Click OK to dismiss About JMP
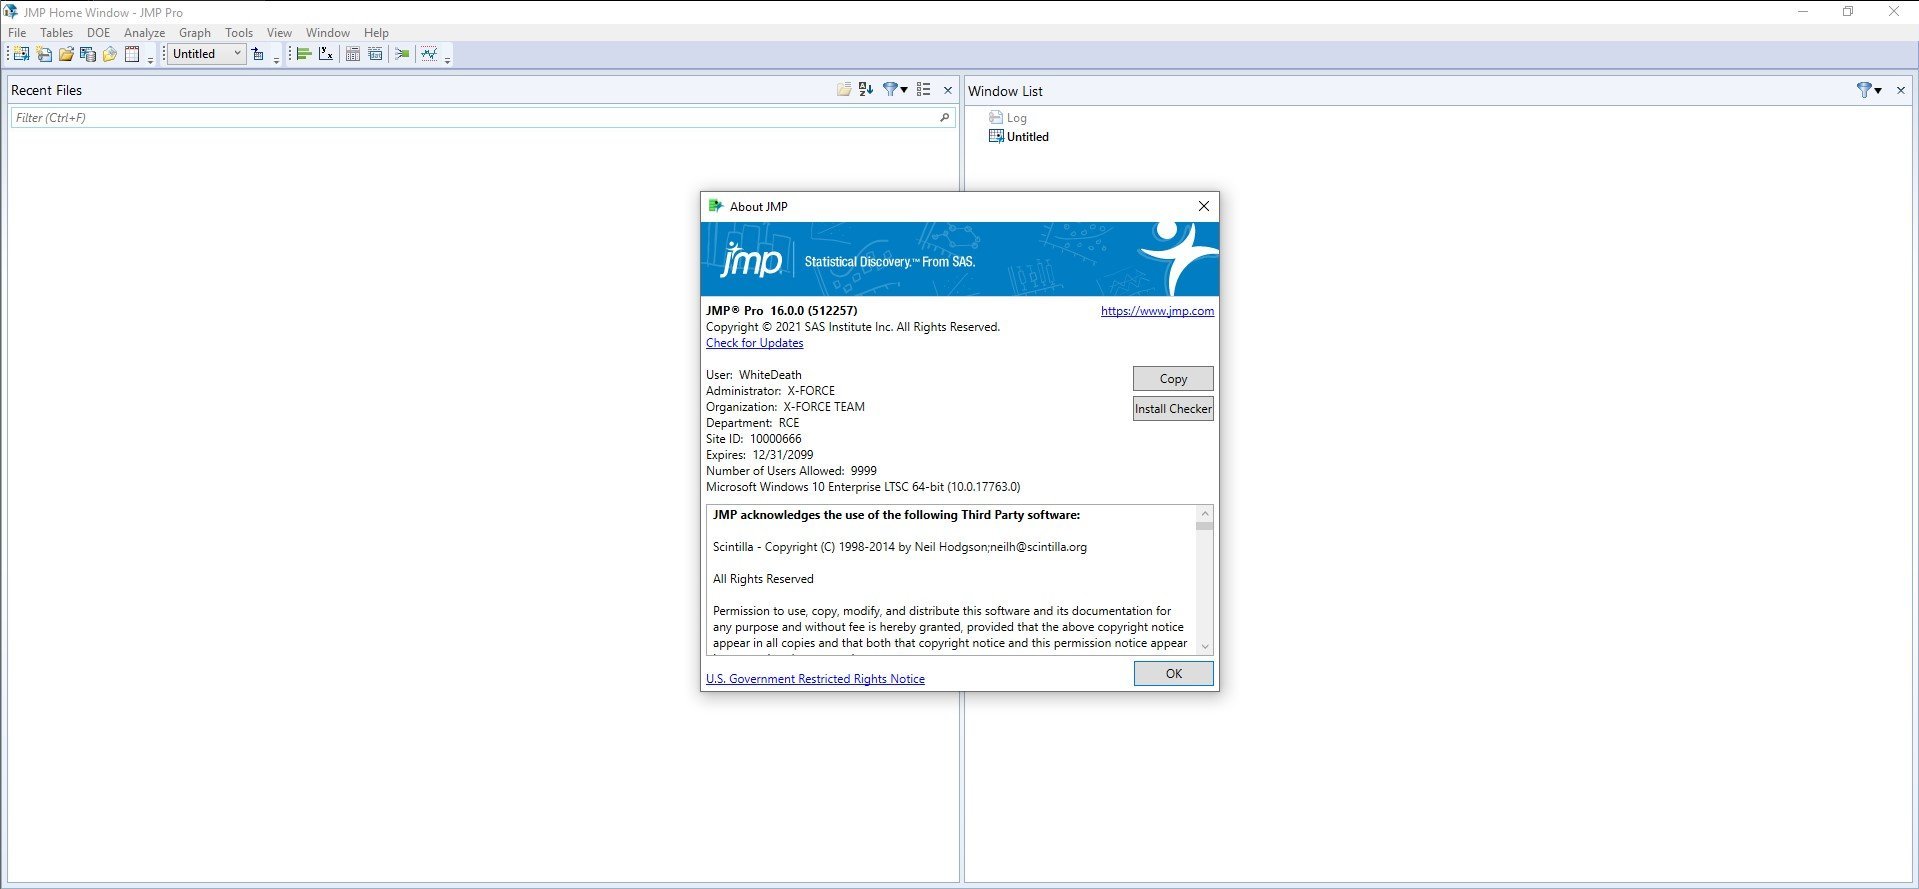1919x889 pixels. (1174, 674)
